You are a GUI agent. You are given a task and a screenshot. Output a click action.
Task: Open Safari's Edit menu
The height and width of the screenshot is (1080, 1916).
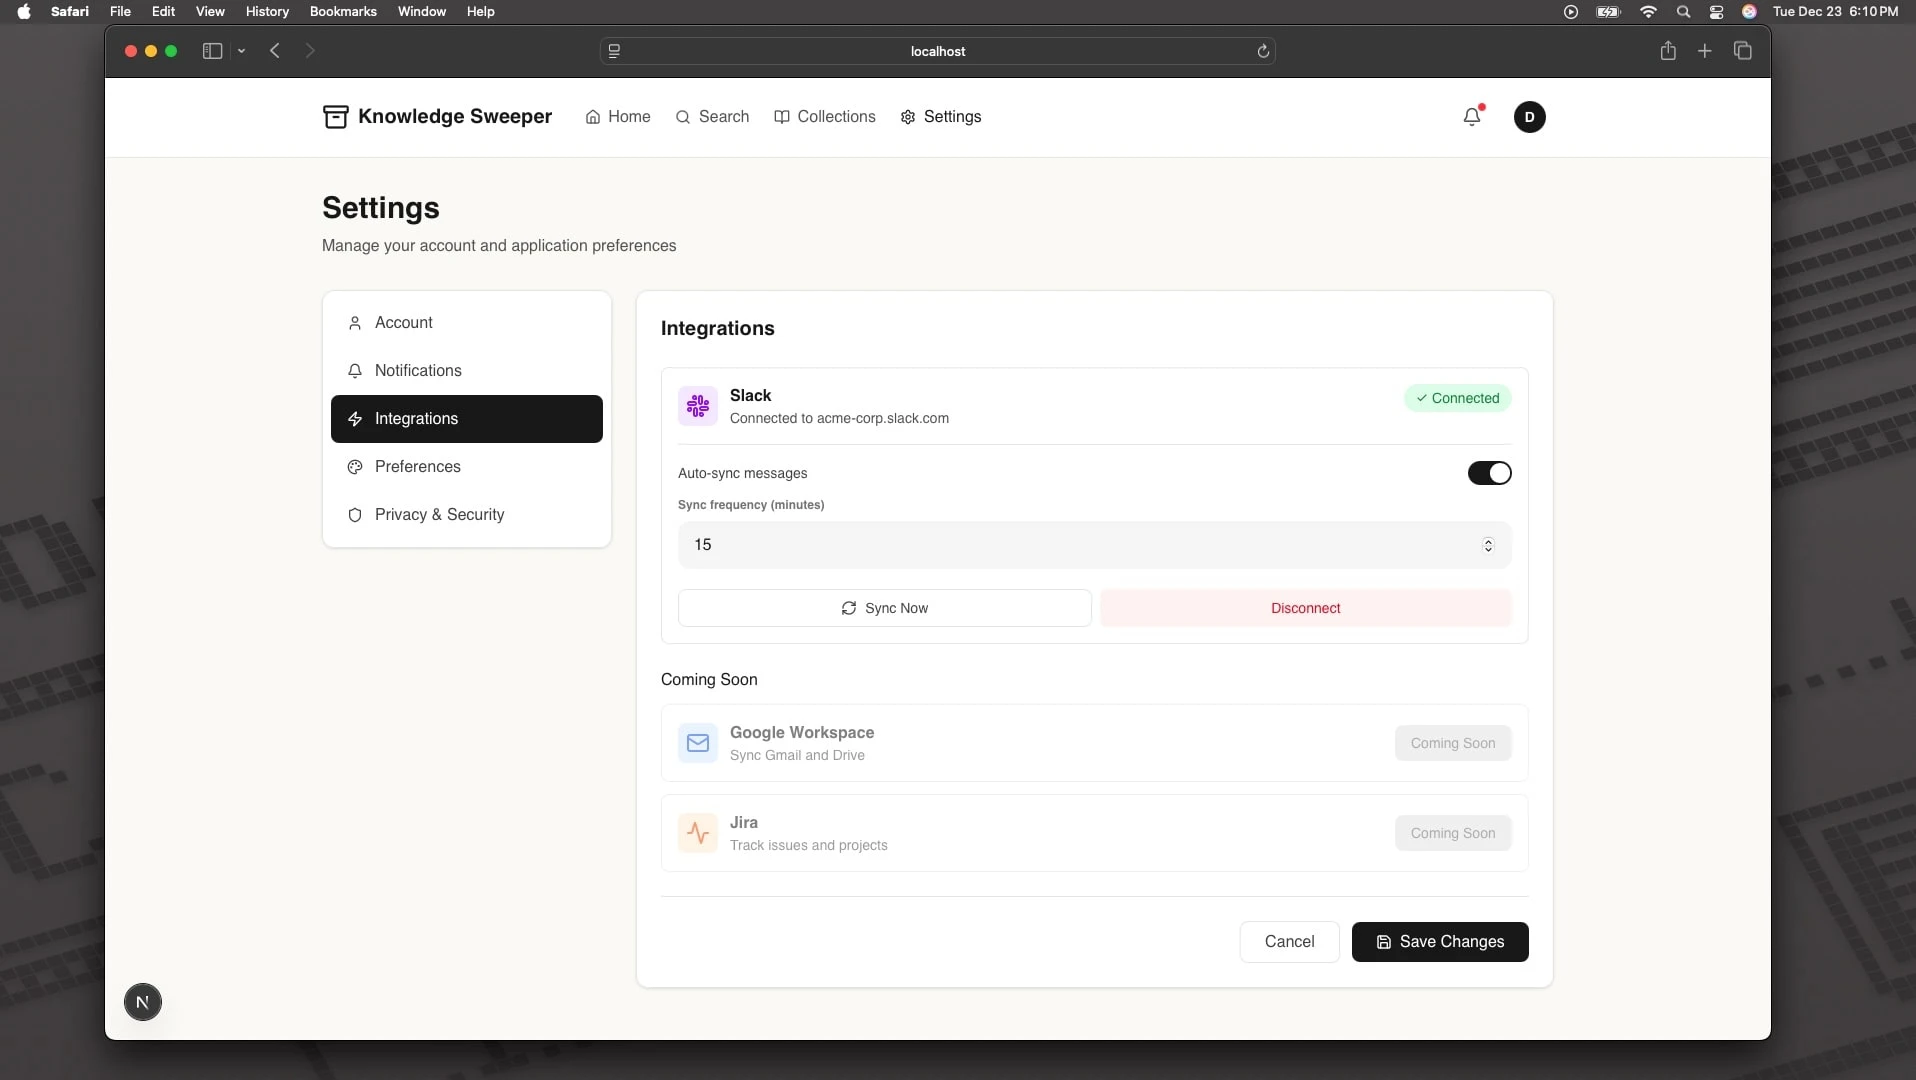tap(163, 12)
